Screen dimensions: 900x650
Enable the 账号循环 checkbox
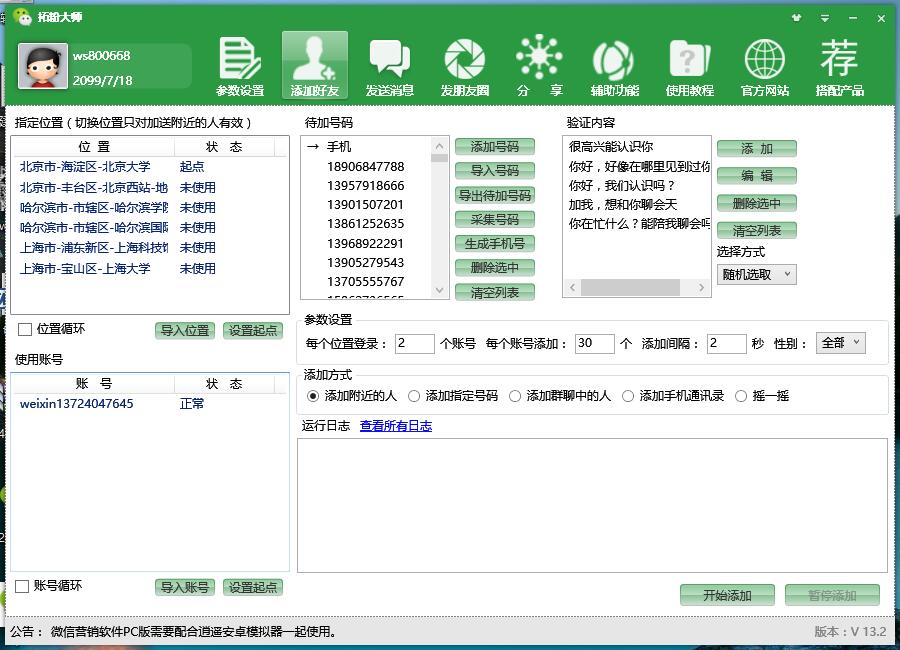22,586
